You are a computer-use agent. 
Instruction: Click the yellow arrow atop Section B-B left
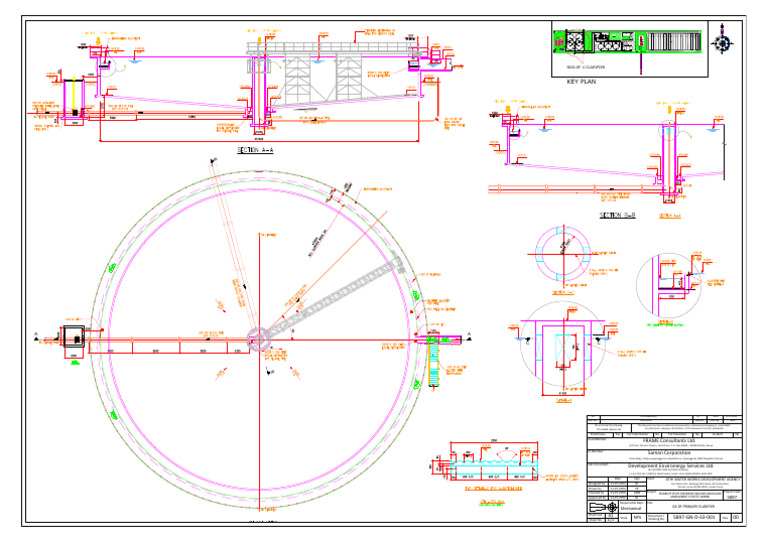[x=508, y=109]
